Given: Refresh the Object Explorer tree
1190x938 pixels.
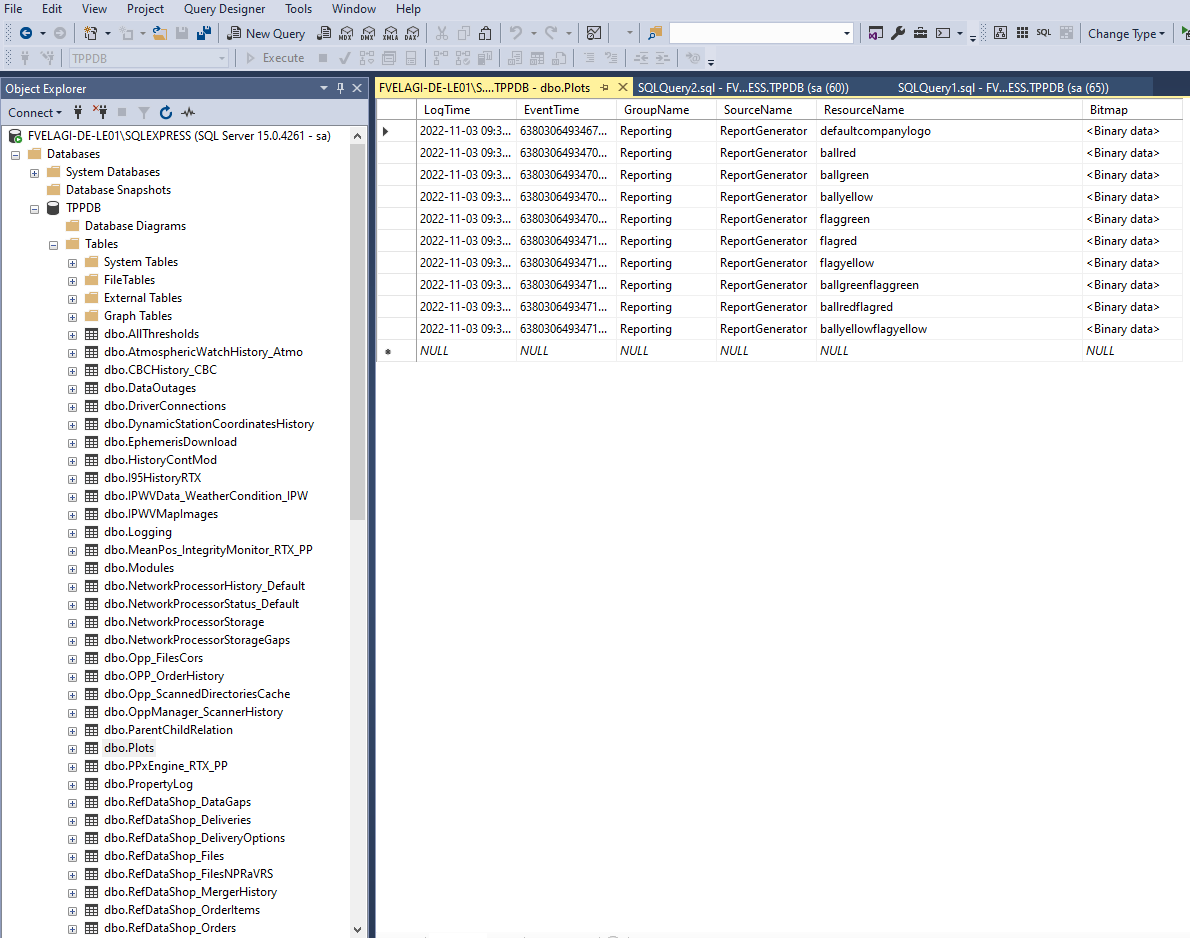Looking at the screenshot, I should click(166, 112).
